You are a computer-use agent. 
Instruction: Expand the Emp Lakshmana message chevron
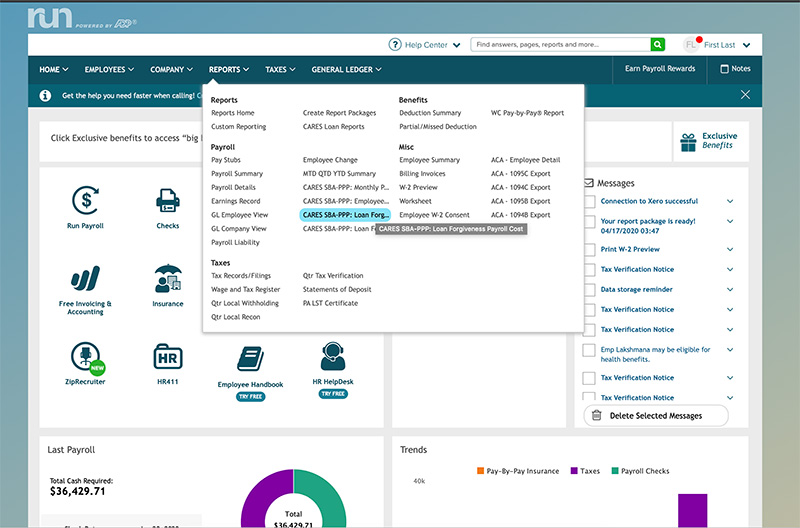(730, 350)
